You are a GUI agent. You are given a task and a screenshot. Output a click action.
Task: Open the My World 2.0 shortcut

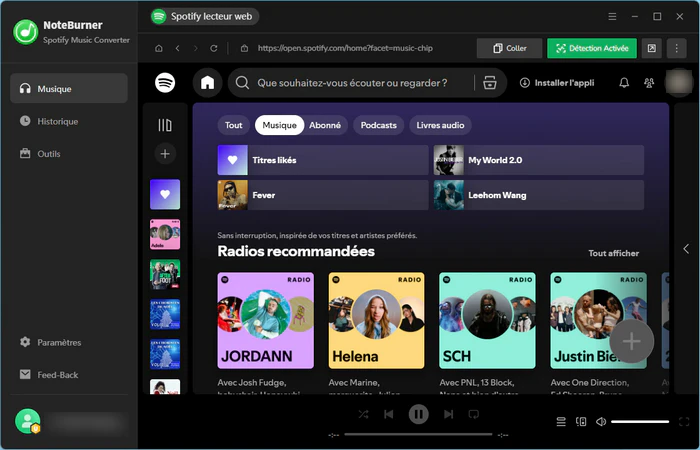[539, 160]
